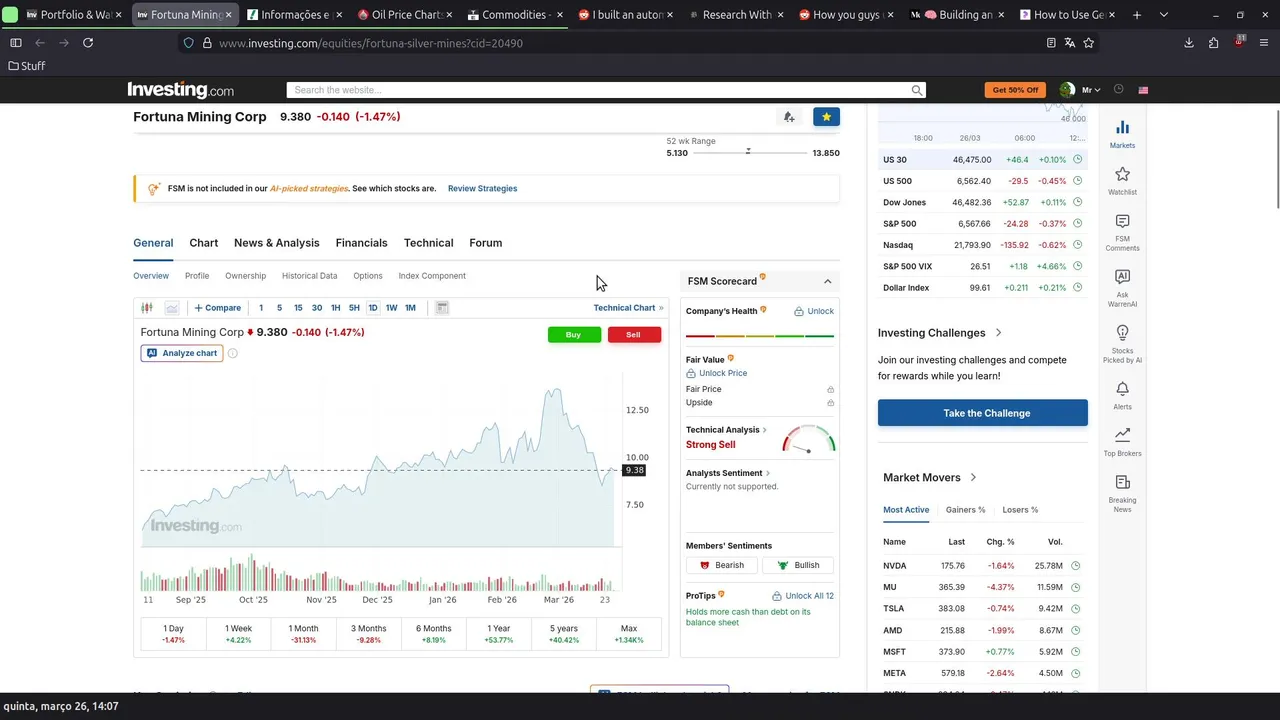Bookmark this page with star icon
This screenshot has width=1280, height=720.
(1089, 43)
